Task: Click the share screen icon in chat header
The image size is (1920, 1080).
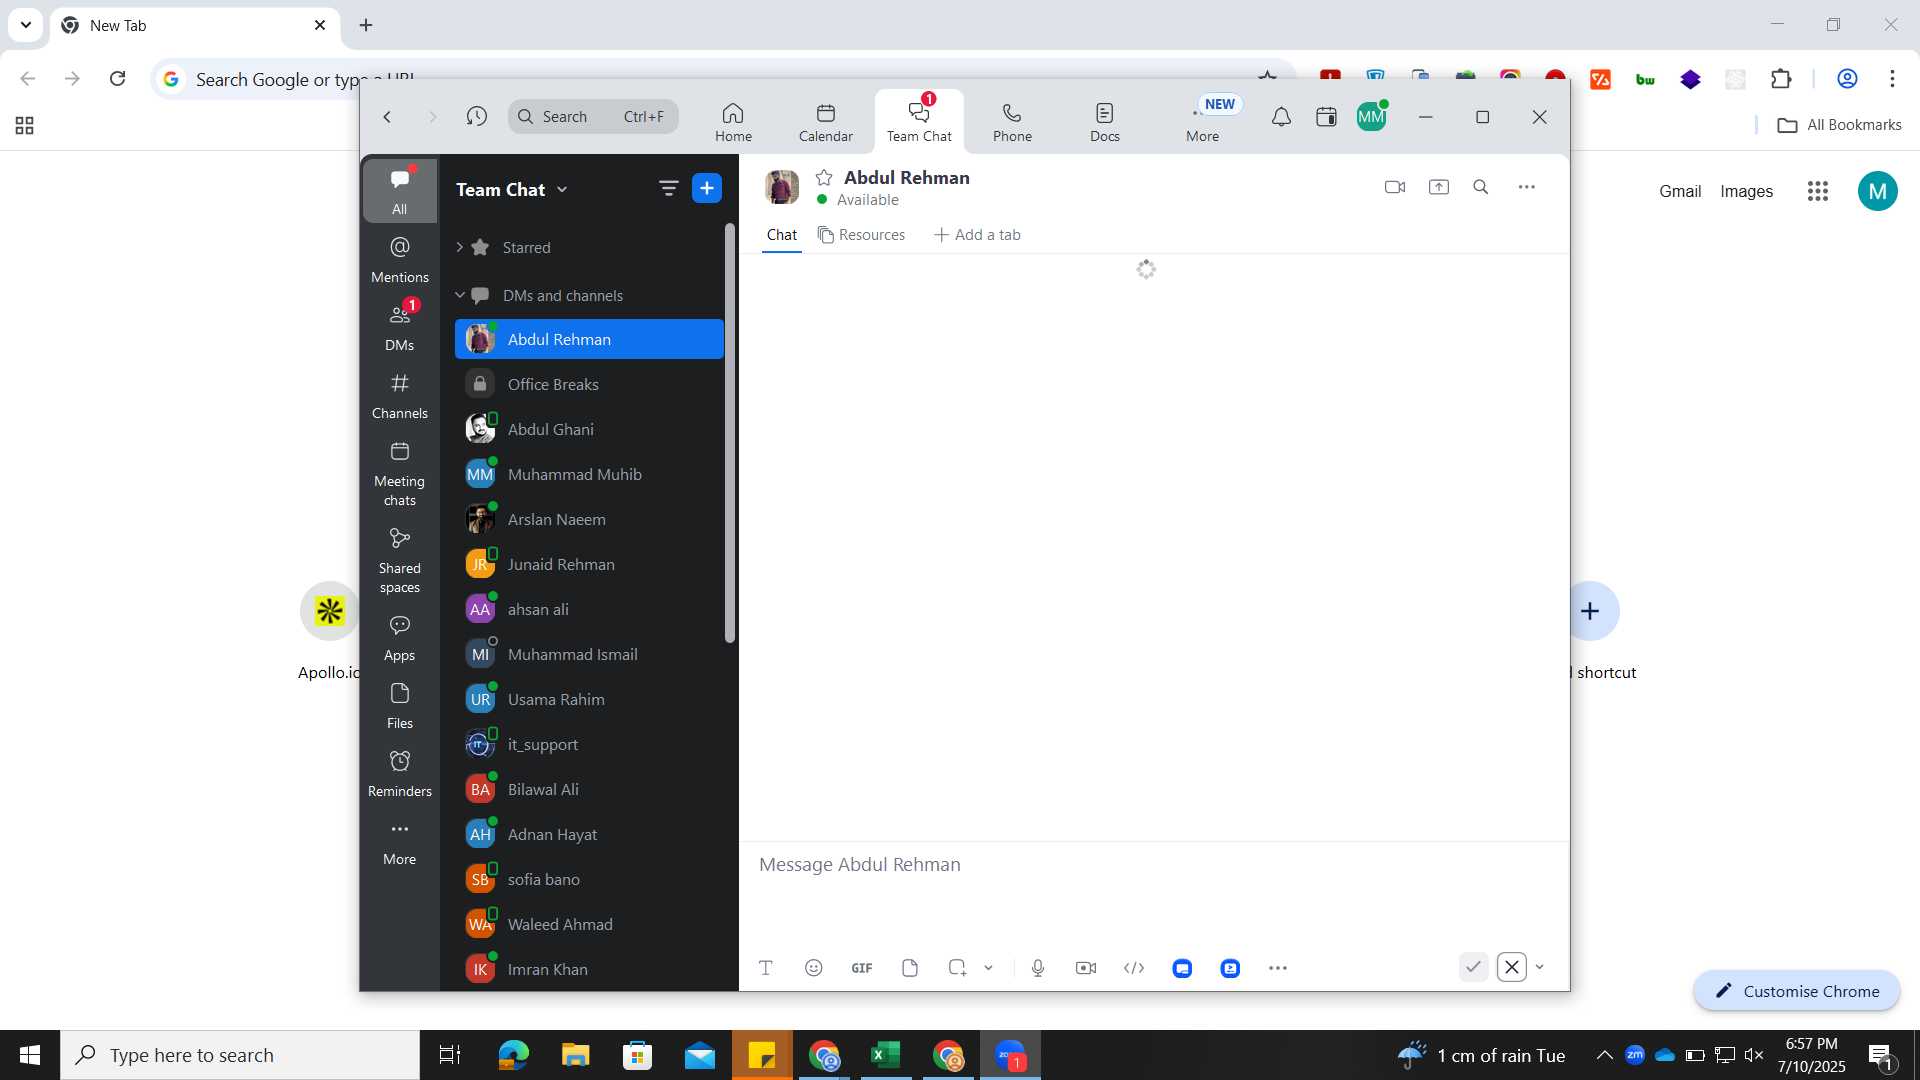Action: pyautogui.click(x=1438, y=187)
